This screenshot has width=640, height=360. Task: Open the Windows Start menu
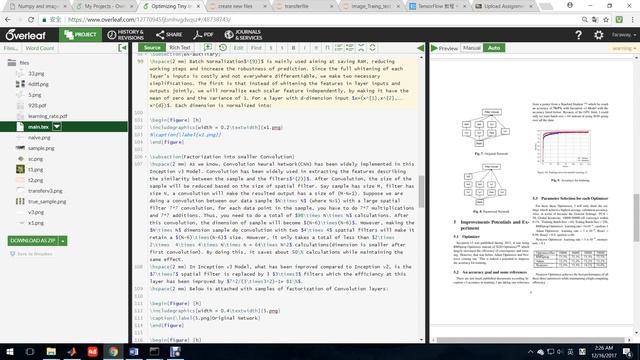point(9,352)
